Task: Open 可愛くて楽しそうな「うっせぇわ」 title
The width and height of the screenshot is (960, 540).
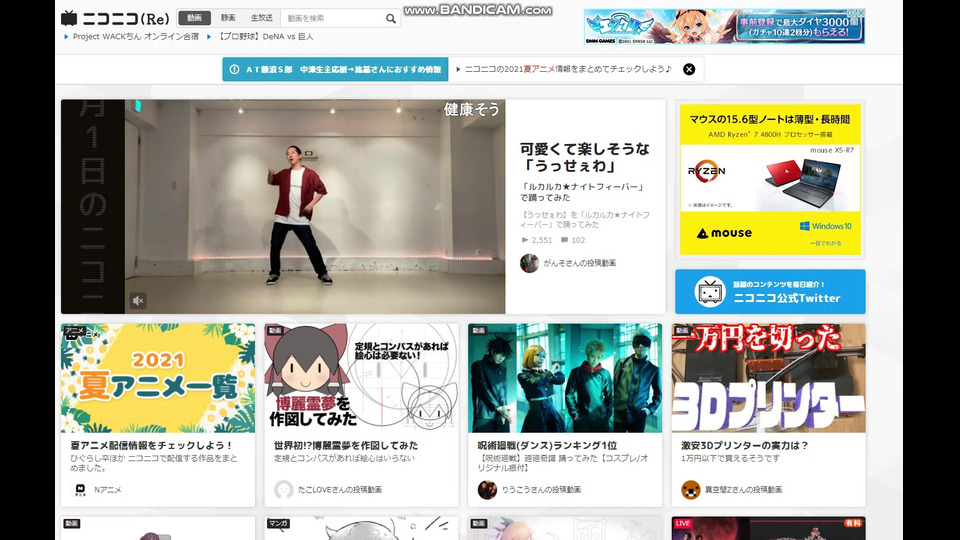Action: (585, 157)
